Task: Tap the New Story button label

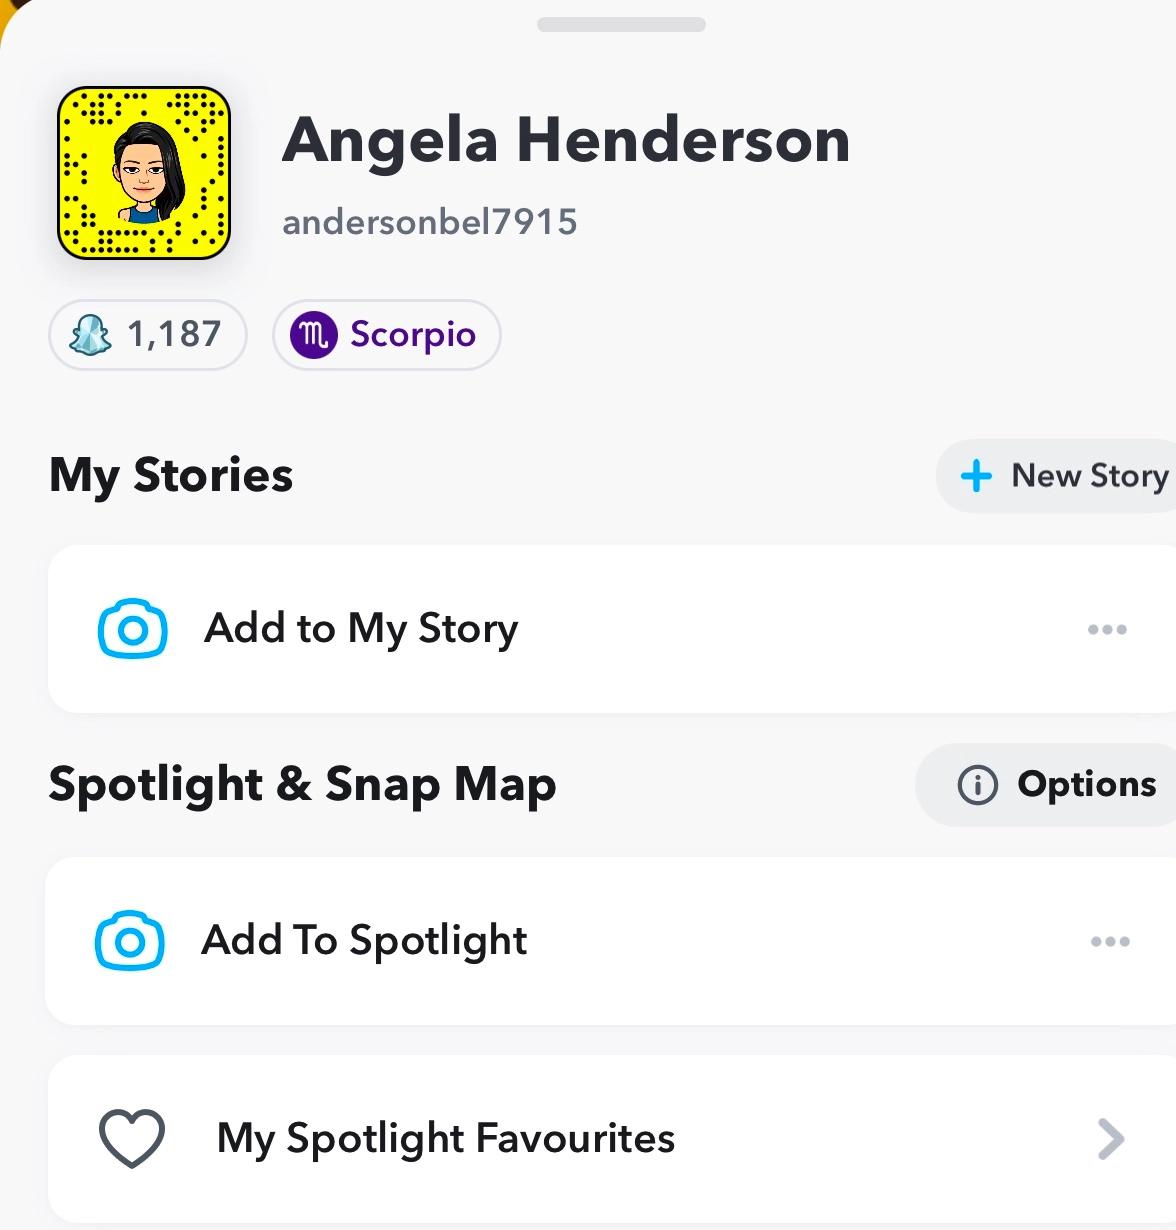Action: click(1088, 476)
